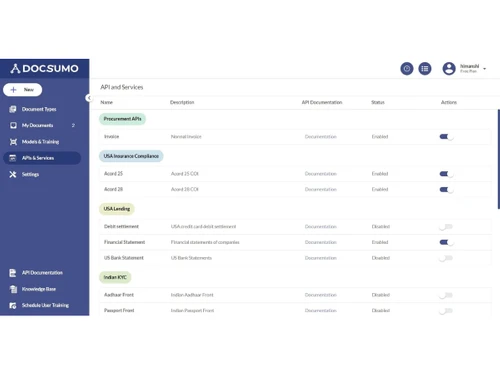Open Documentation link for Acord 28
This screenshot has height=375, width=500.
point(321,189)
